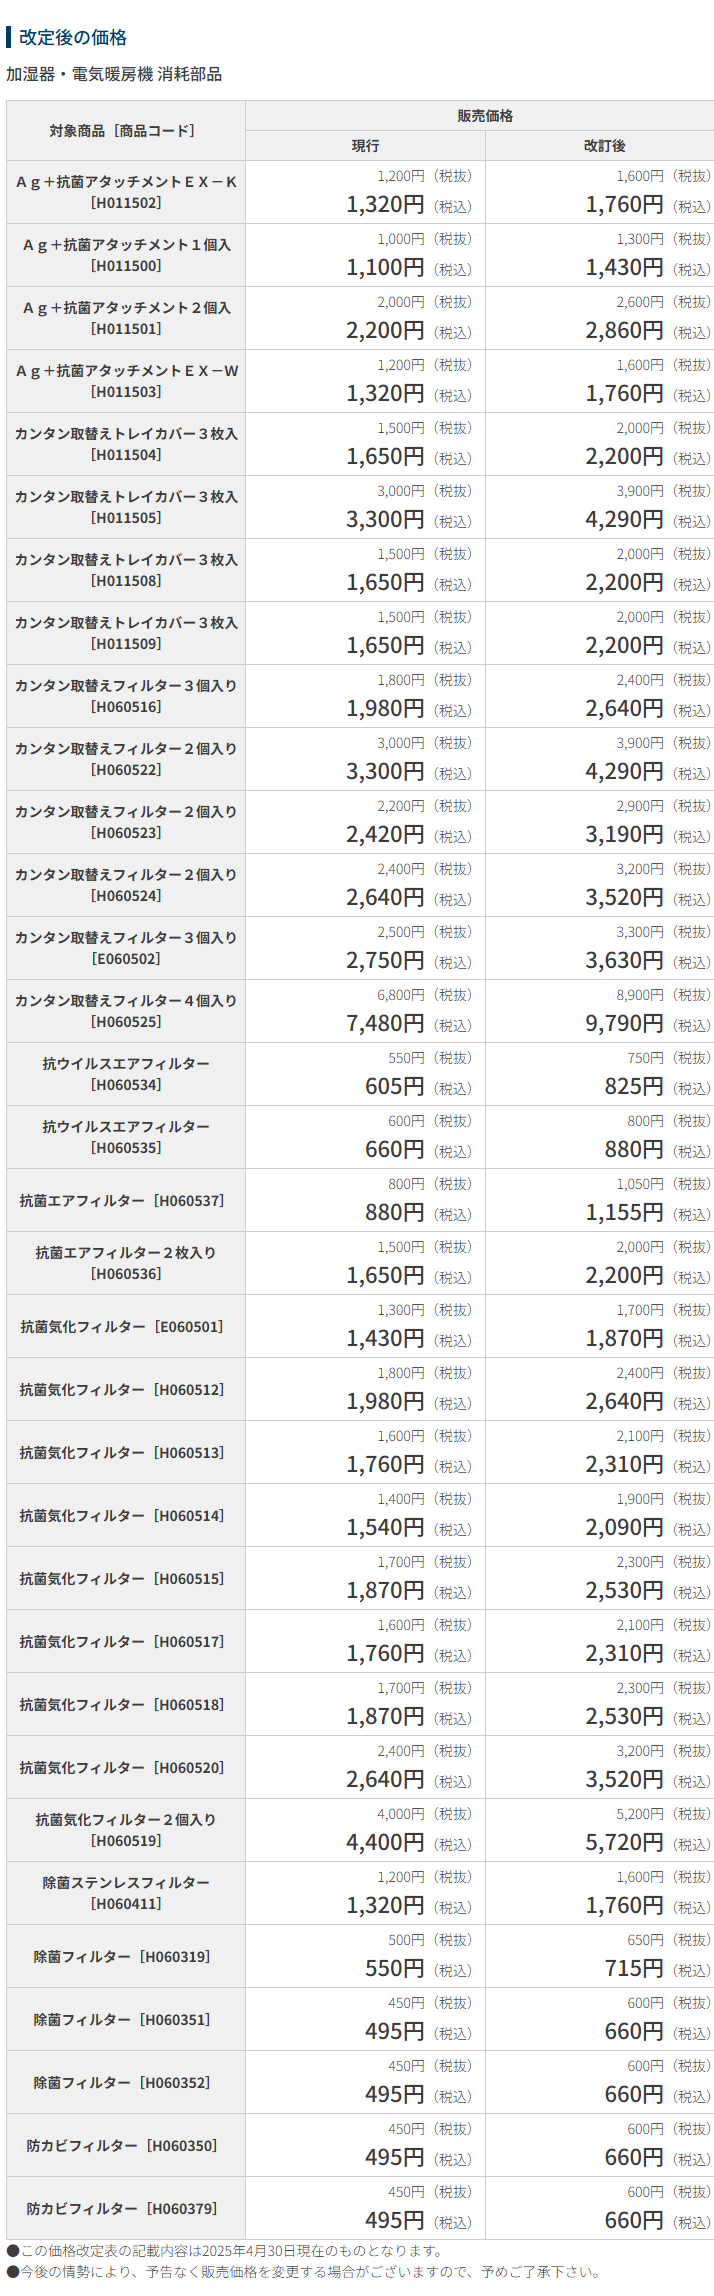
Task: Click the 抗菌気化フィルター2個入り H060519 cell
Action: (x=126, y=1829)
